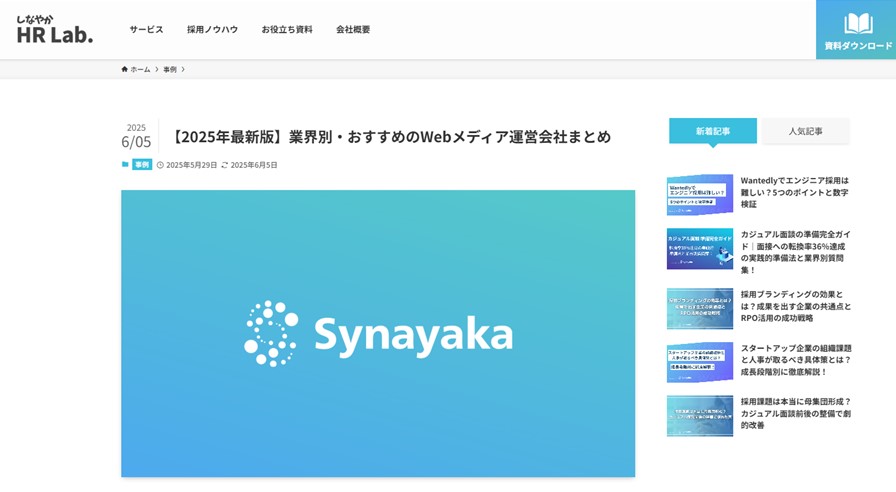Open the 採用ブランディングの効果 article thumbnail

pyautogui.click(x=700, y=309)
